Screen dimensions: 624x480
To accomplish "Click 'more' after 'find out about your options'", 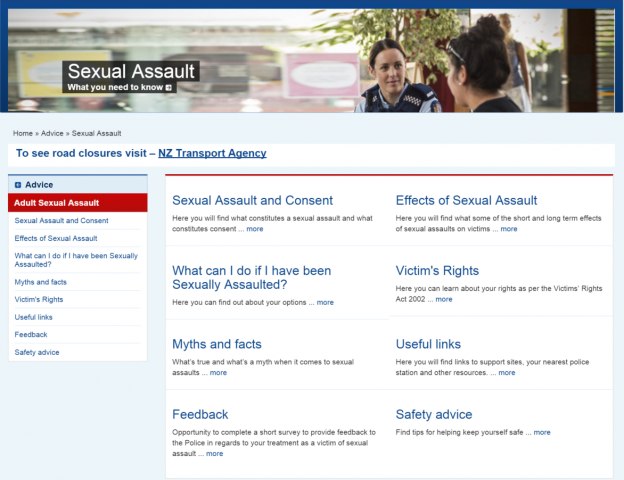I will (325, 302).
